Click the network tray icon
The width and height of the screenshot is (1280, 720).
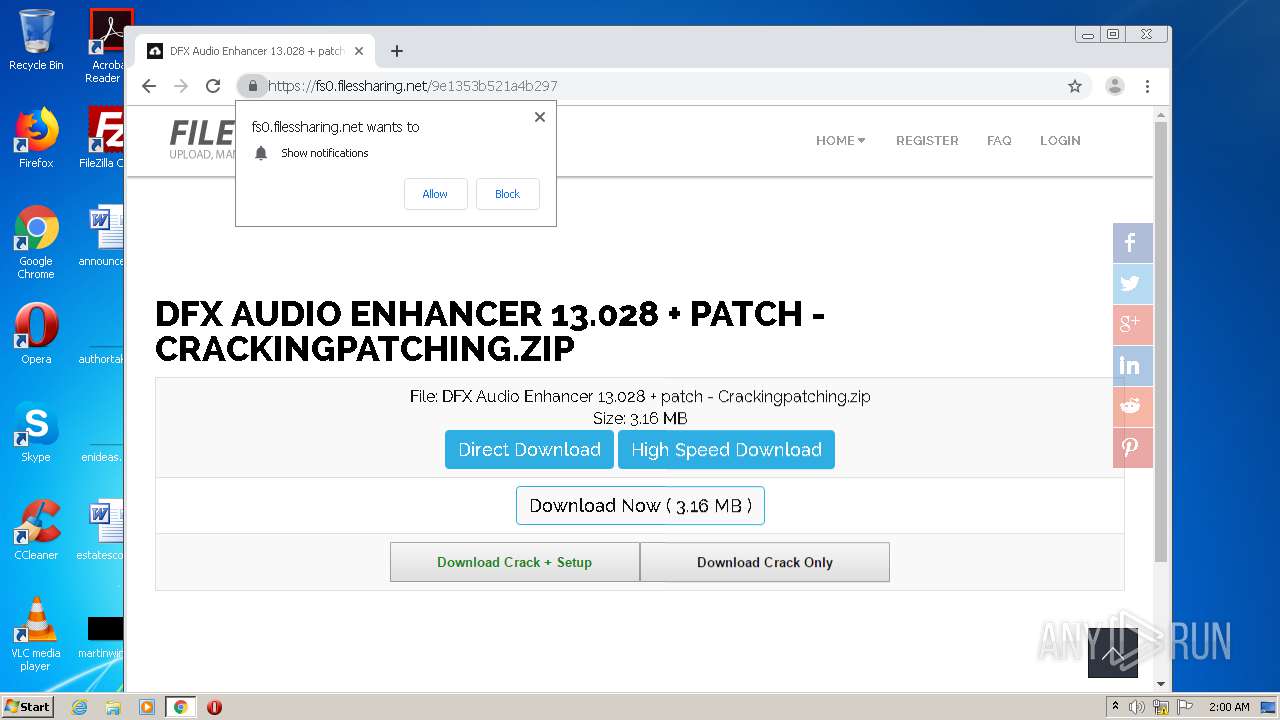(1161, 707)
